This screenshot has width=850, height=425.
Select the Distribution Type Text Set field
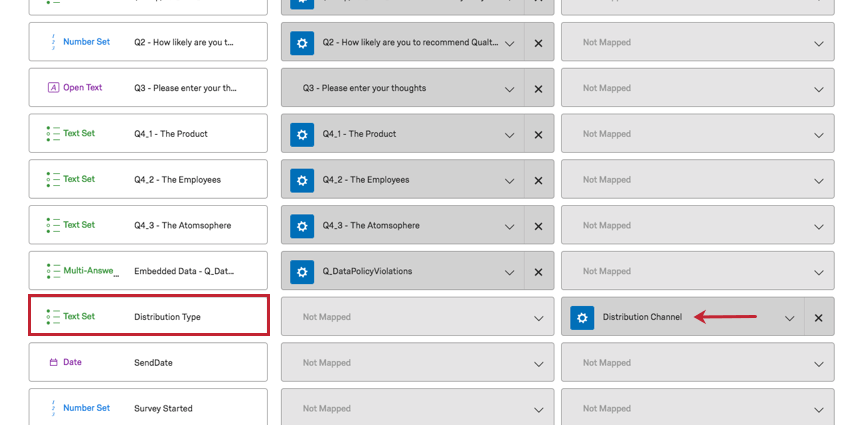click(x=148, y=316)
